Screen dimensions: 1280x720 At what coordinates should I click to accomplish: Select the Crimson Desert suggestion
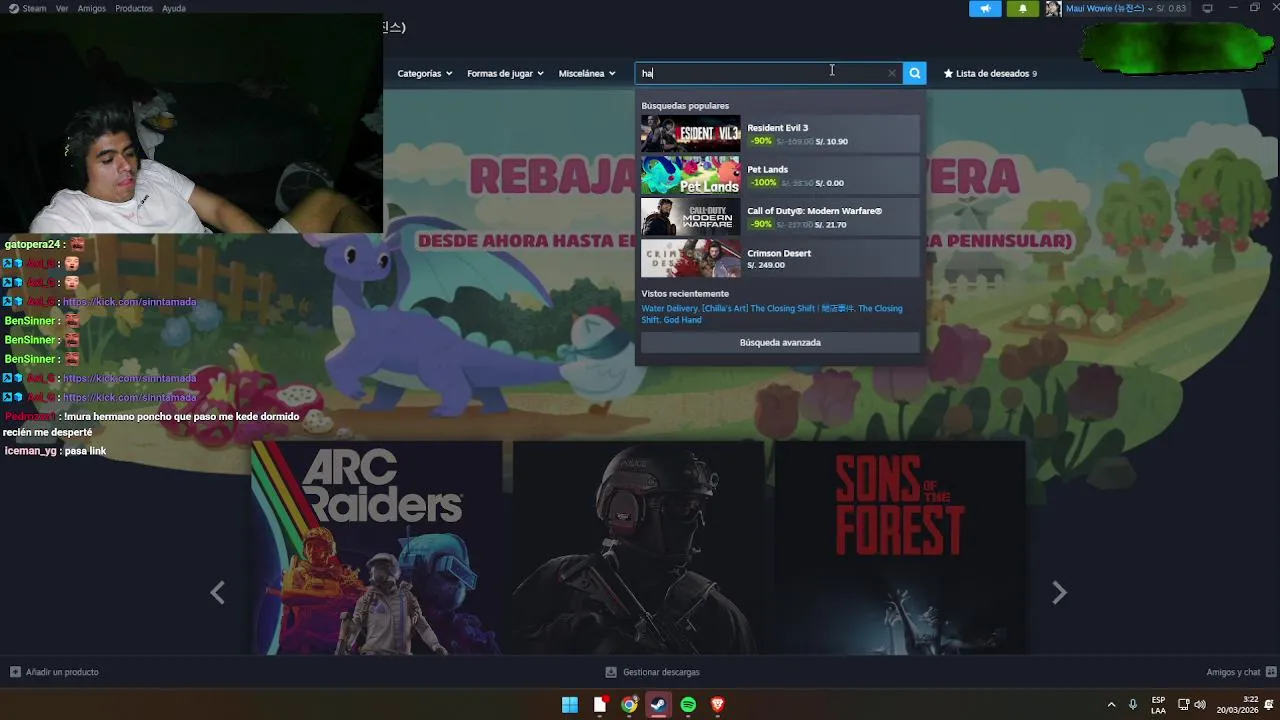pos(780,259)
